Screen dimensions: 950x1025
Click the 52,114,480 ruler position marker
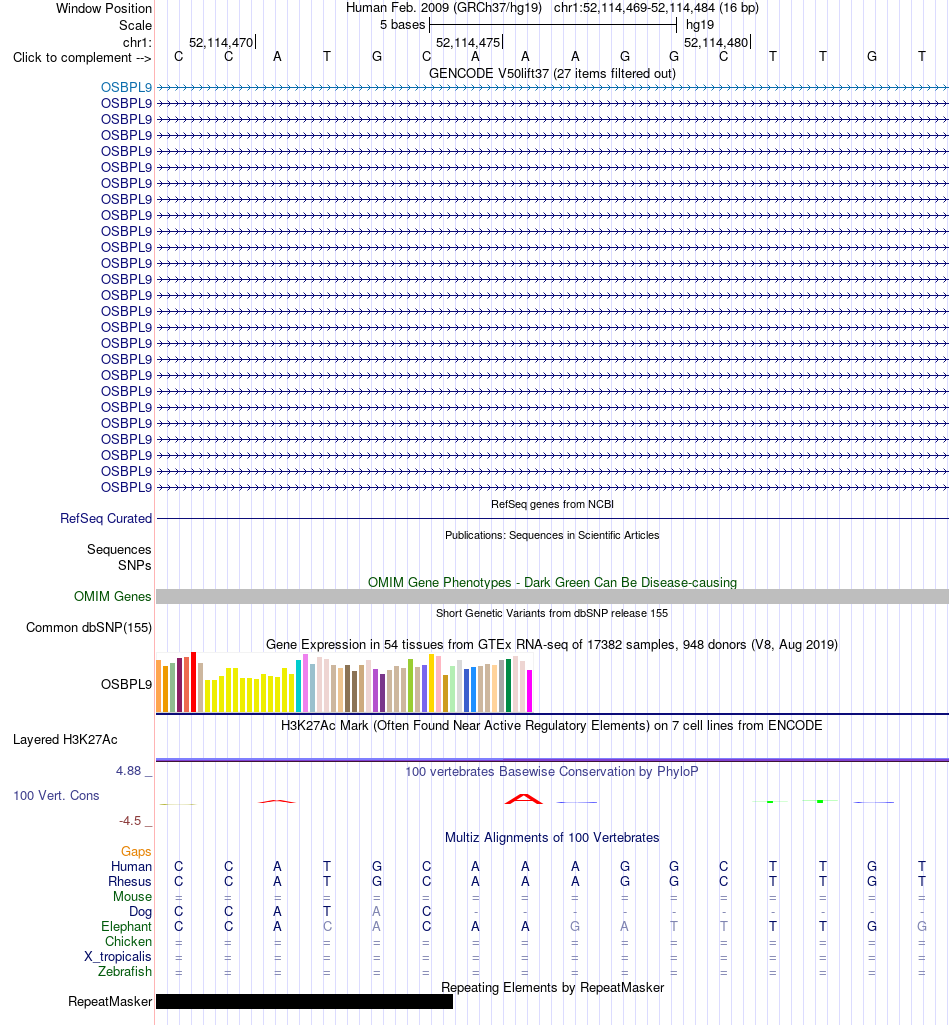(x=717, y=42)
